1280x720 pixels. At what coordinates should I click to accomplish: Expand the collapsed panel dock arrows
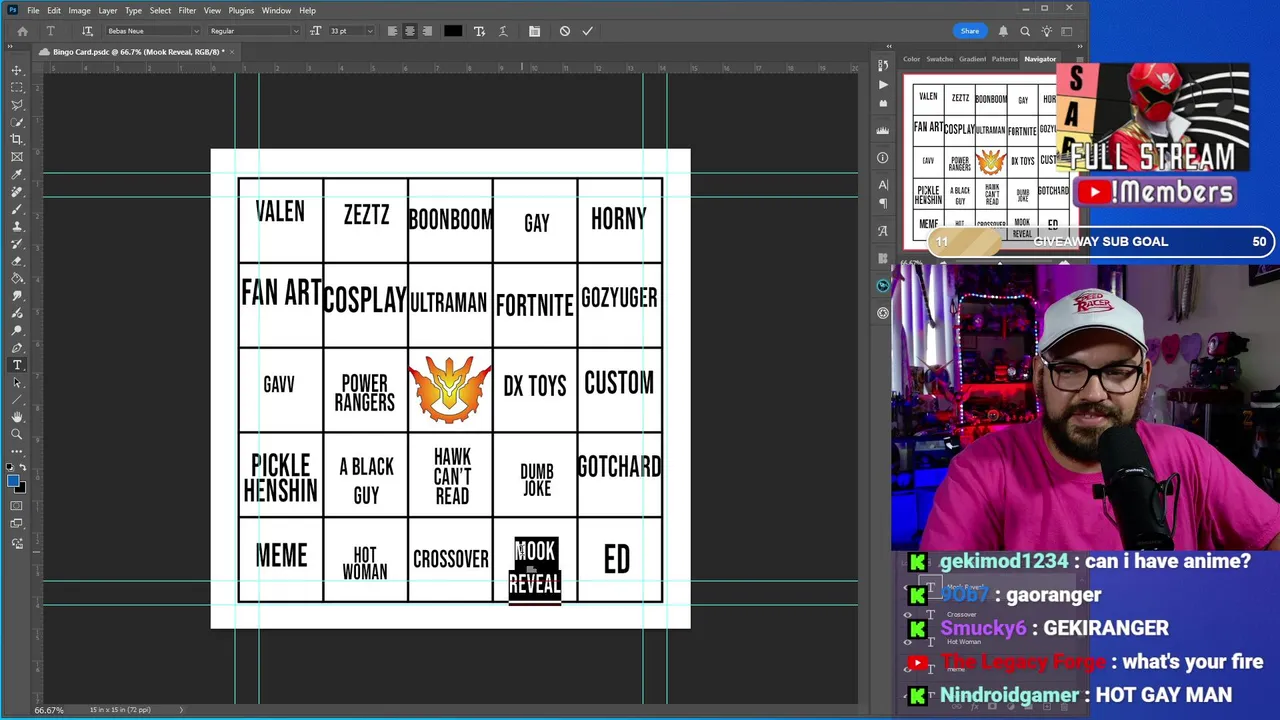click(x=888, y=46)
